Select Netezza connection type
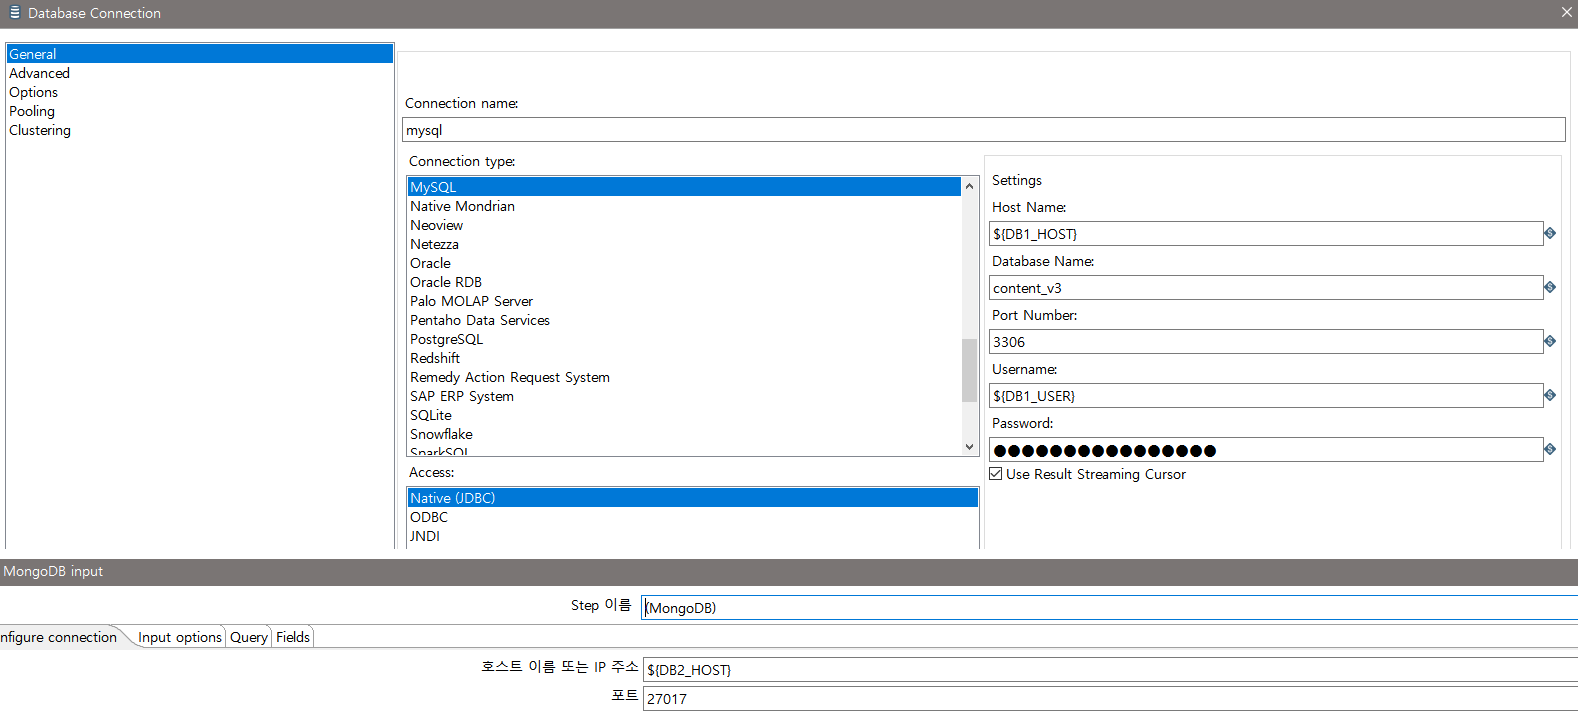 click(x=684, y=244)
